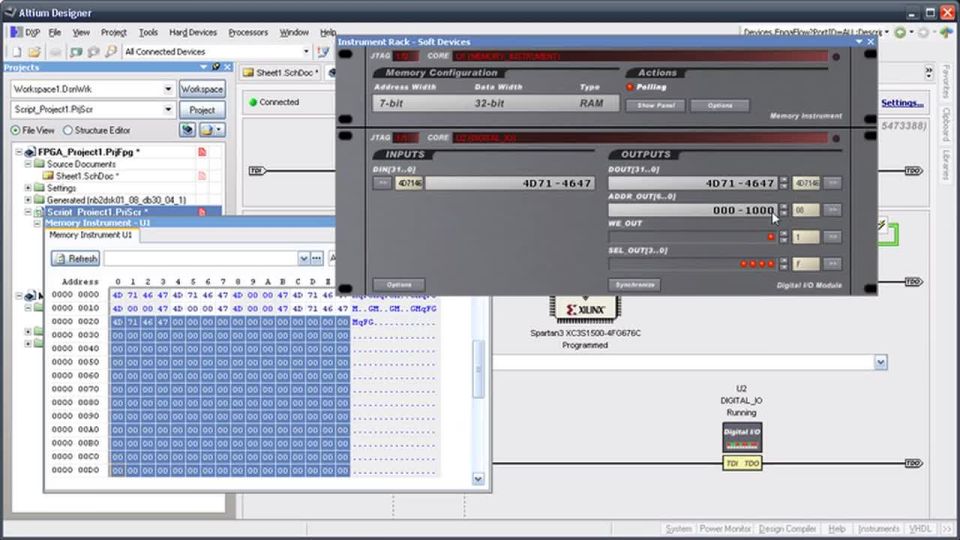Toggle the Polling indicator in Memory Instrument
The width and height of the screenshot is (960, 540).
coord(629,87)
